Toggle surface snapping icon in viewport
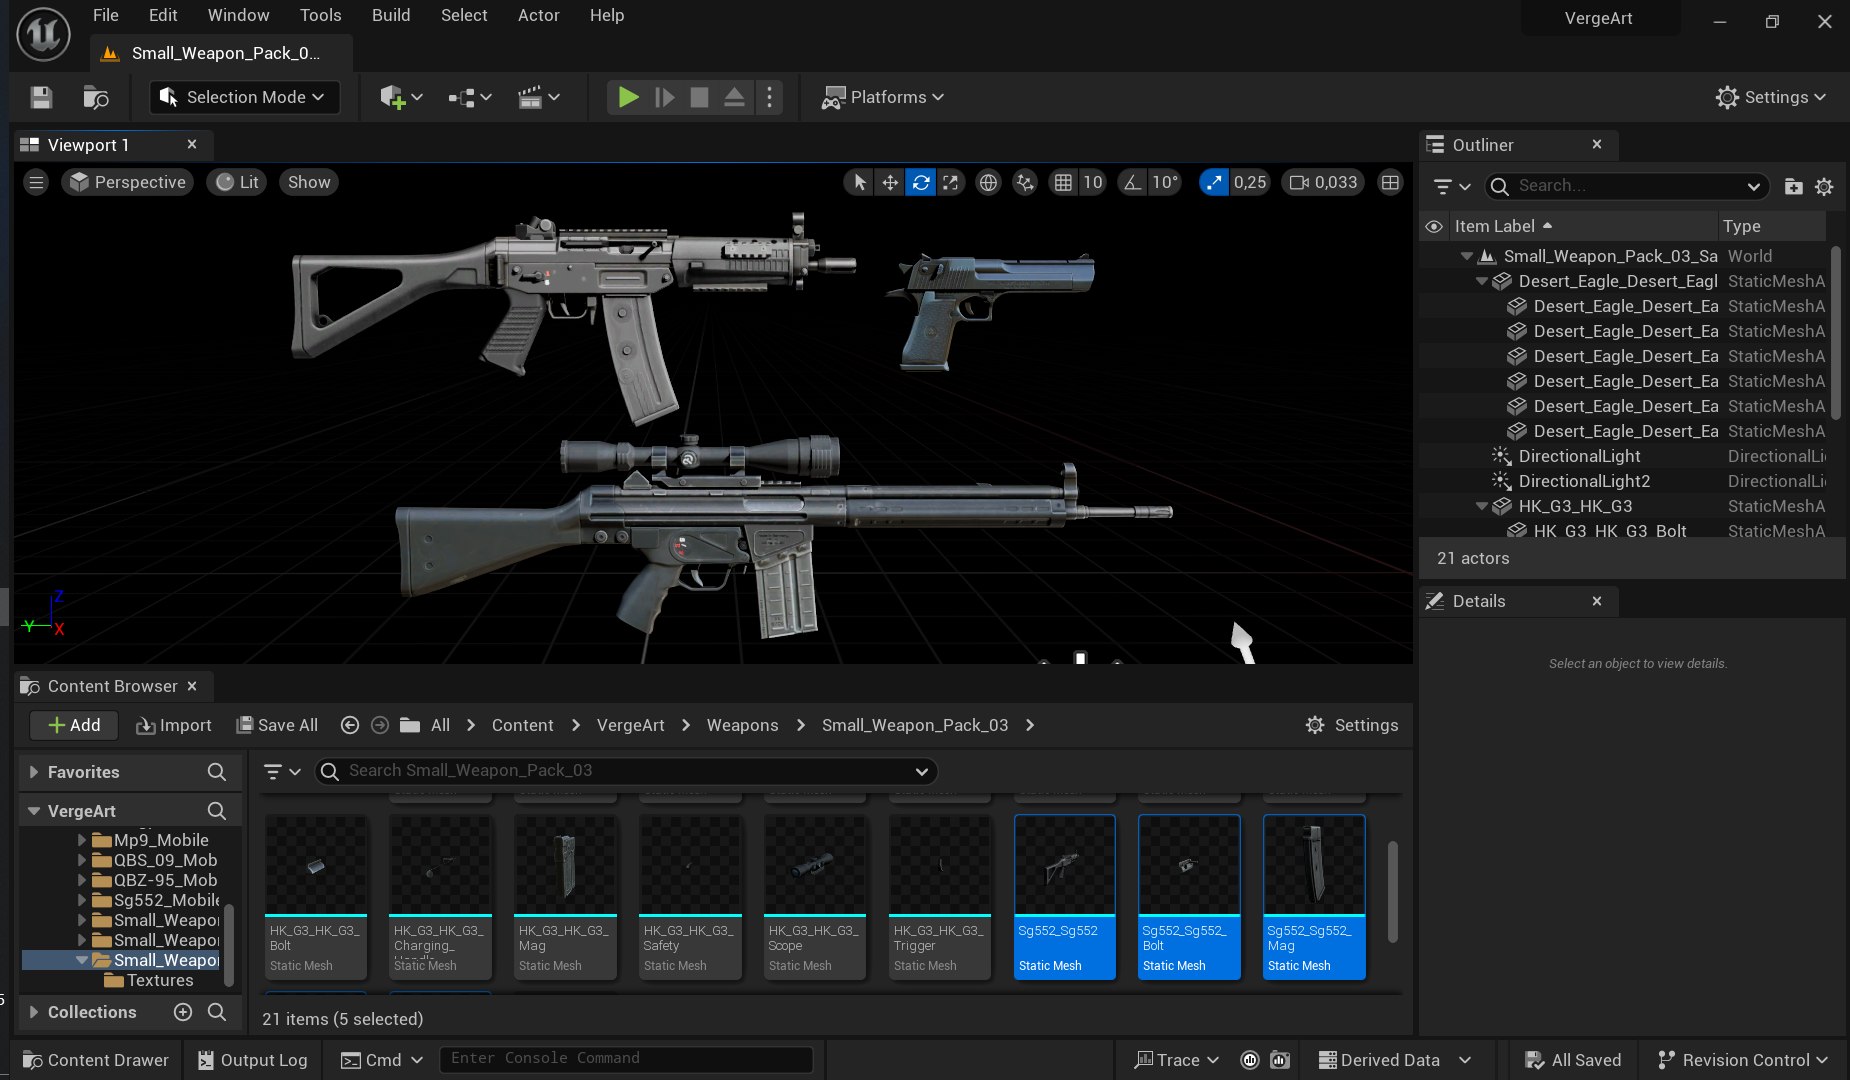 click(1025, 182)
